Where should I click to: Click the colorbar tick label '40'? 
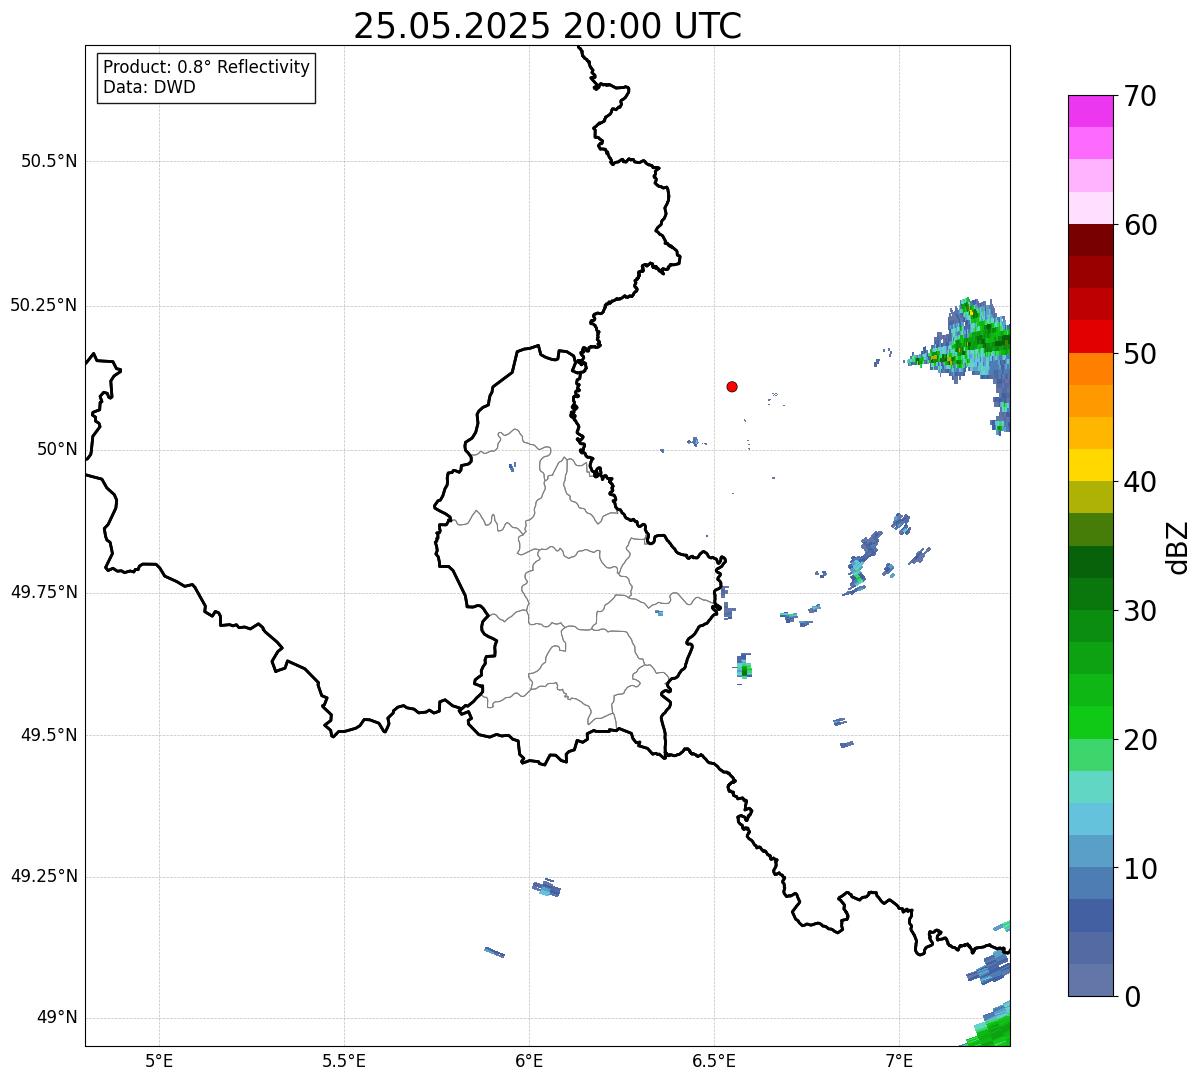(1140, 482)
